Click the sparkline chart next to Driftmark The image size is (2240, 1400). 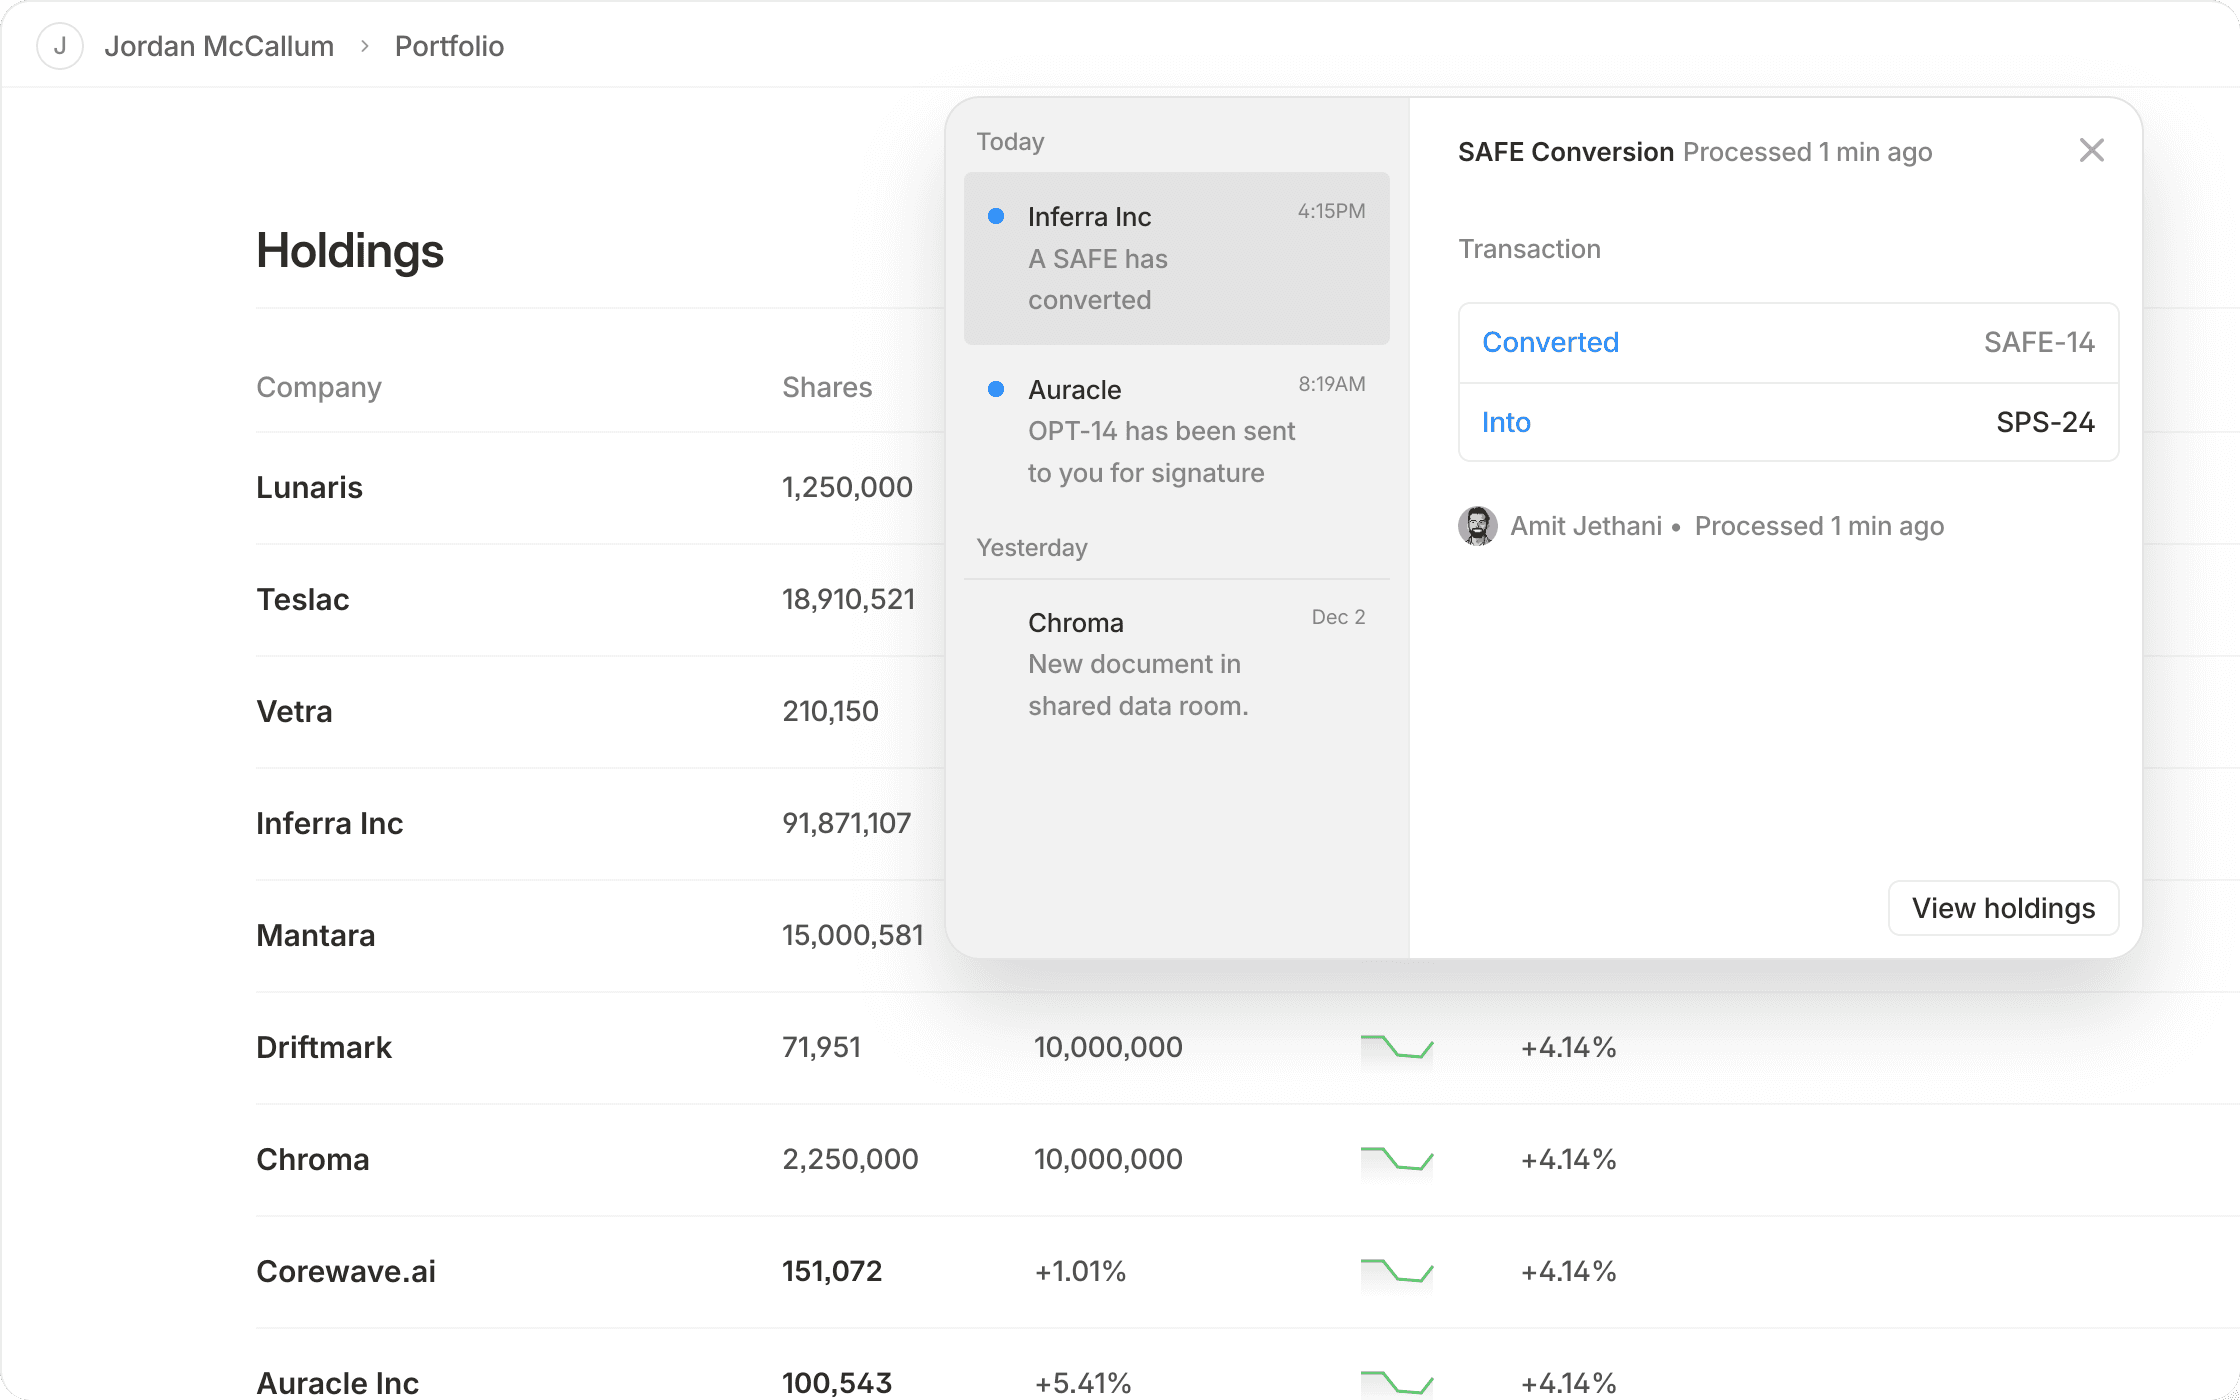[x=1396, y=1047]
